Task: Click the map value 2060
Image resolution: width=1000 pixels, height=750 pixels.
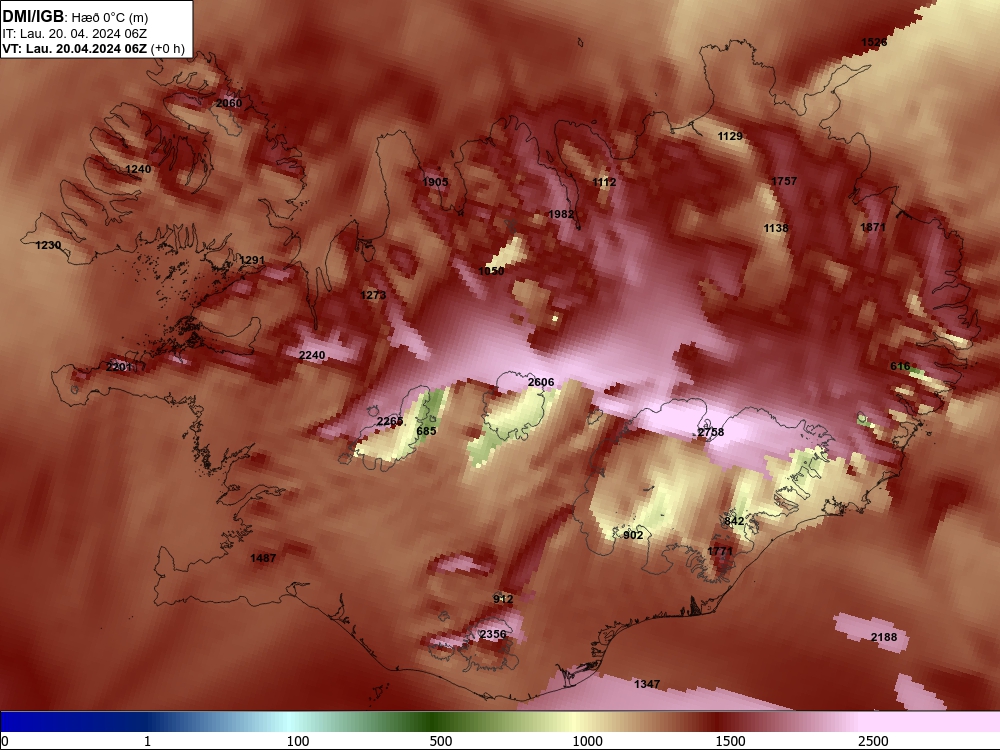Action: point(229,103)
